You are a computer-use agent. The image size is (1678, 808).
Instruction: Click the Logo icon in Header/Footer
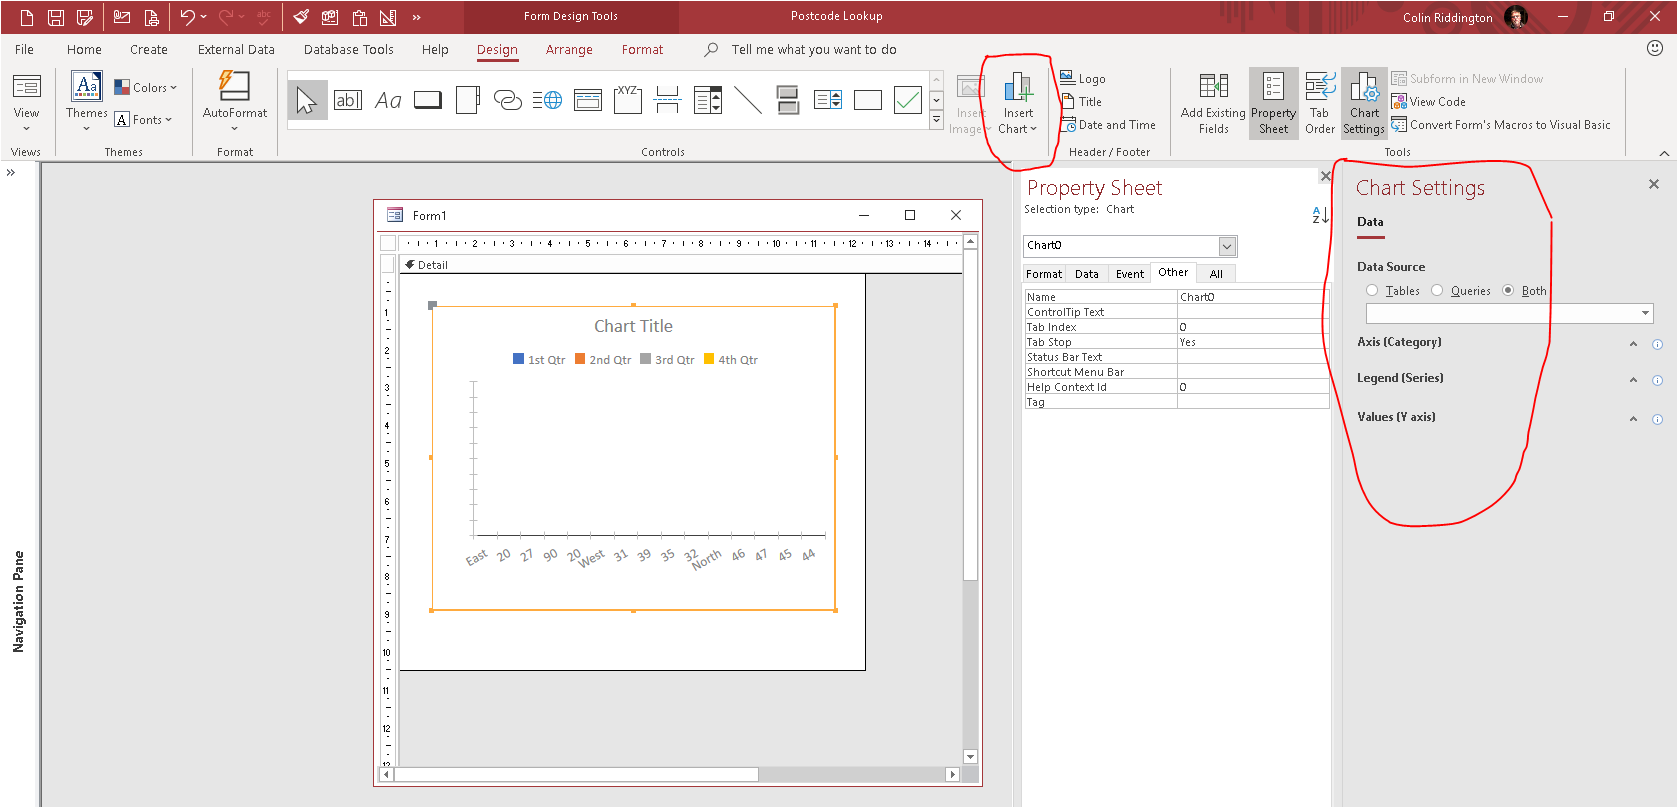pyautogui.click(x=1083, y=78)
